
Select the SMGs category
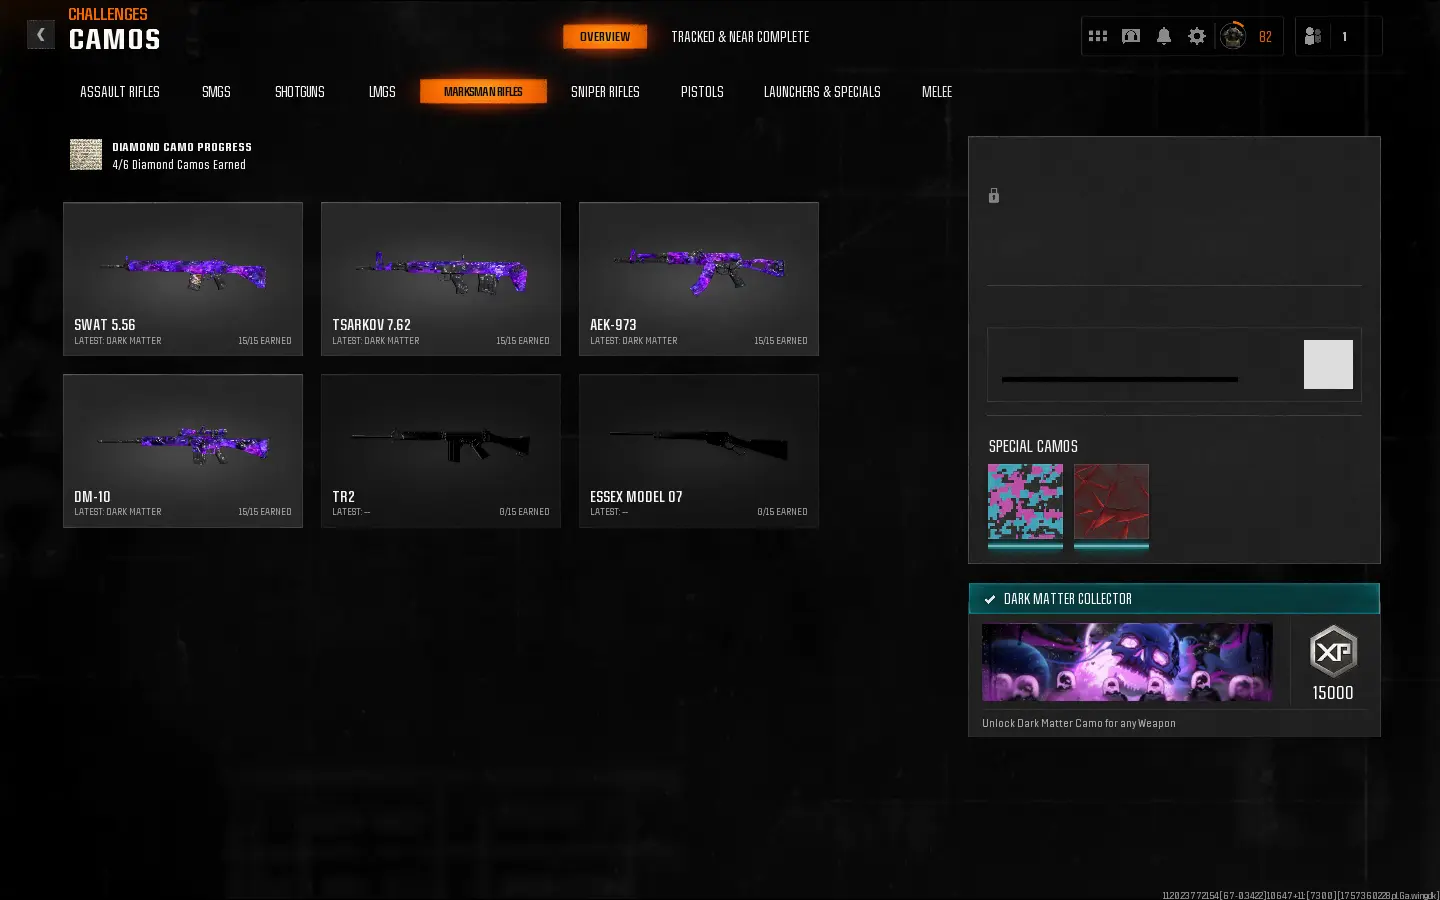coord(216,92)
